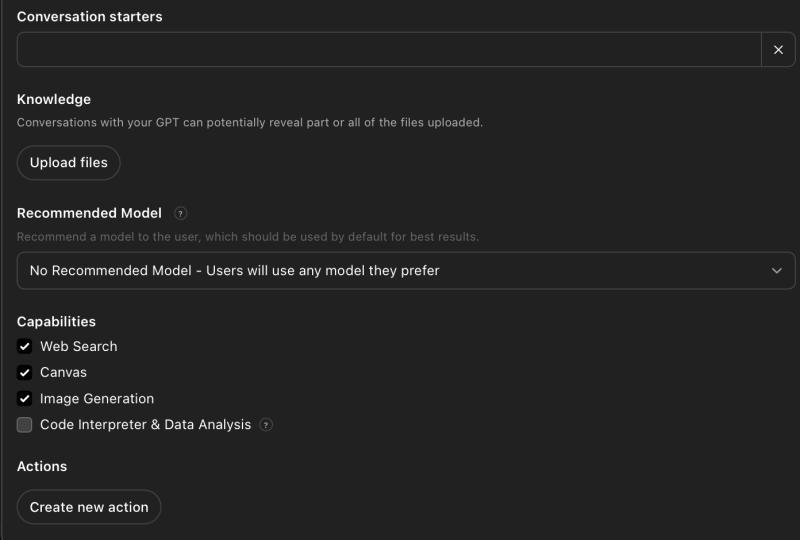Click the 'Capabilities' section heading
The height and width of the screenshot is (540, 800).
[x=56, y=322]
